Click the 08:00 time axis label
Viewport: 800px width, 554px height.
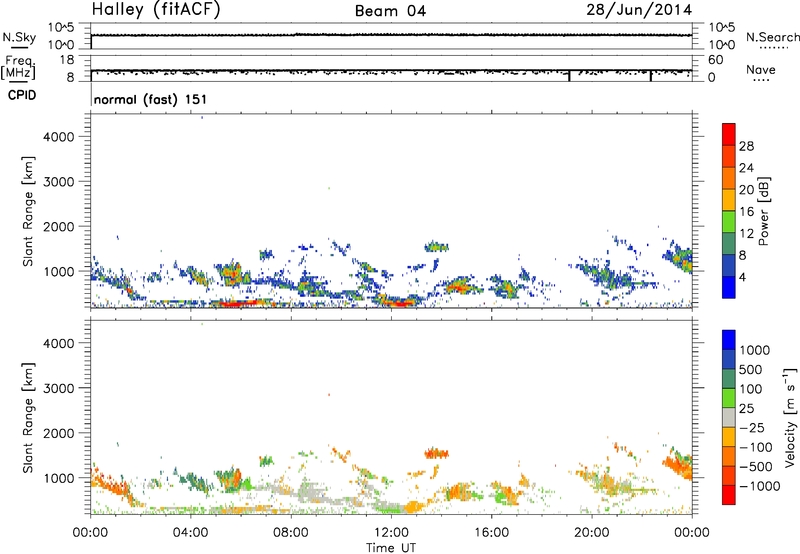(291, 533)
